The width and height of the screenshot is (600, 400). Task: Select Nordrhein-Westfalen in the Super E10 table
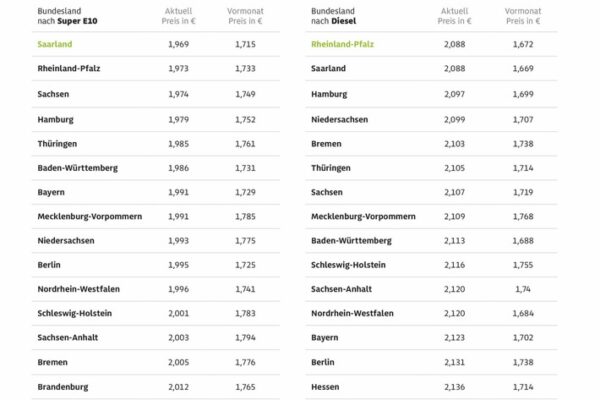[x=78, y=289]
